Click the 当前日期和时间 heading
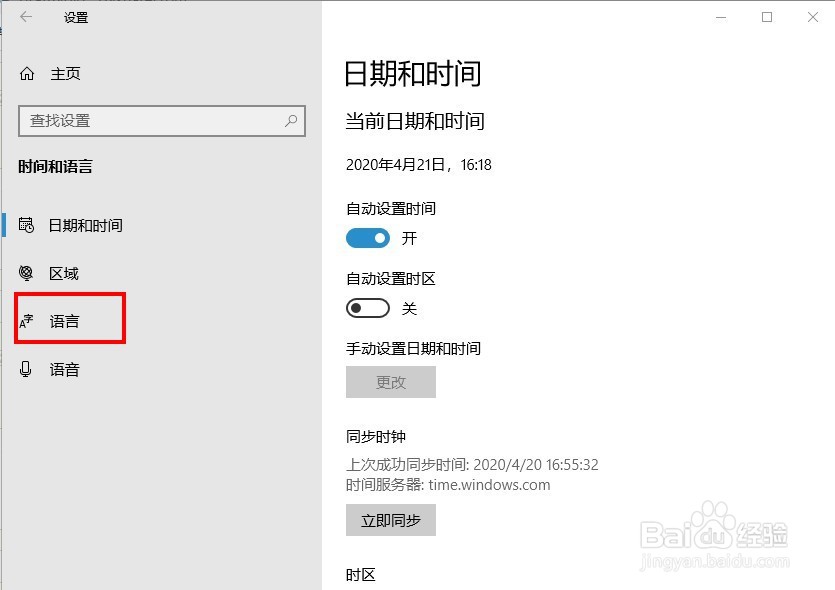Image resolution: width=835 pixels, height=590 pixels. (x=415, y=121)
